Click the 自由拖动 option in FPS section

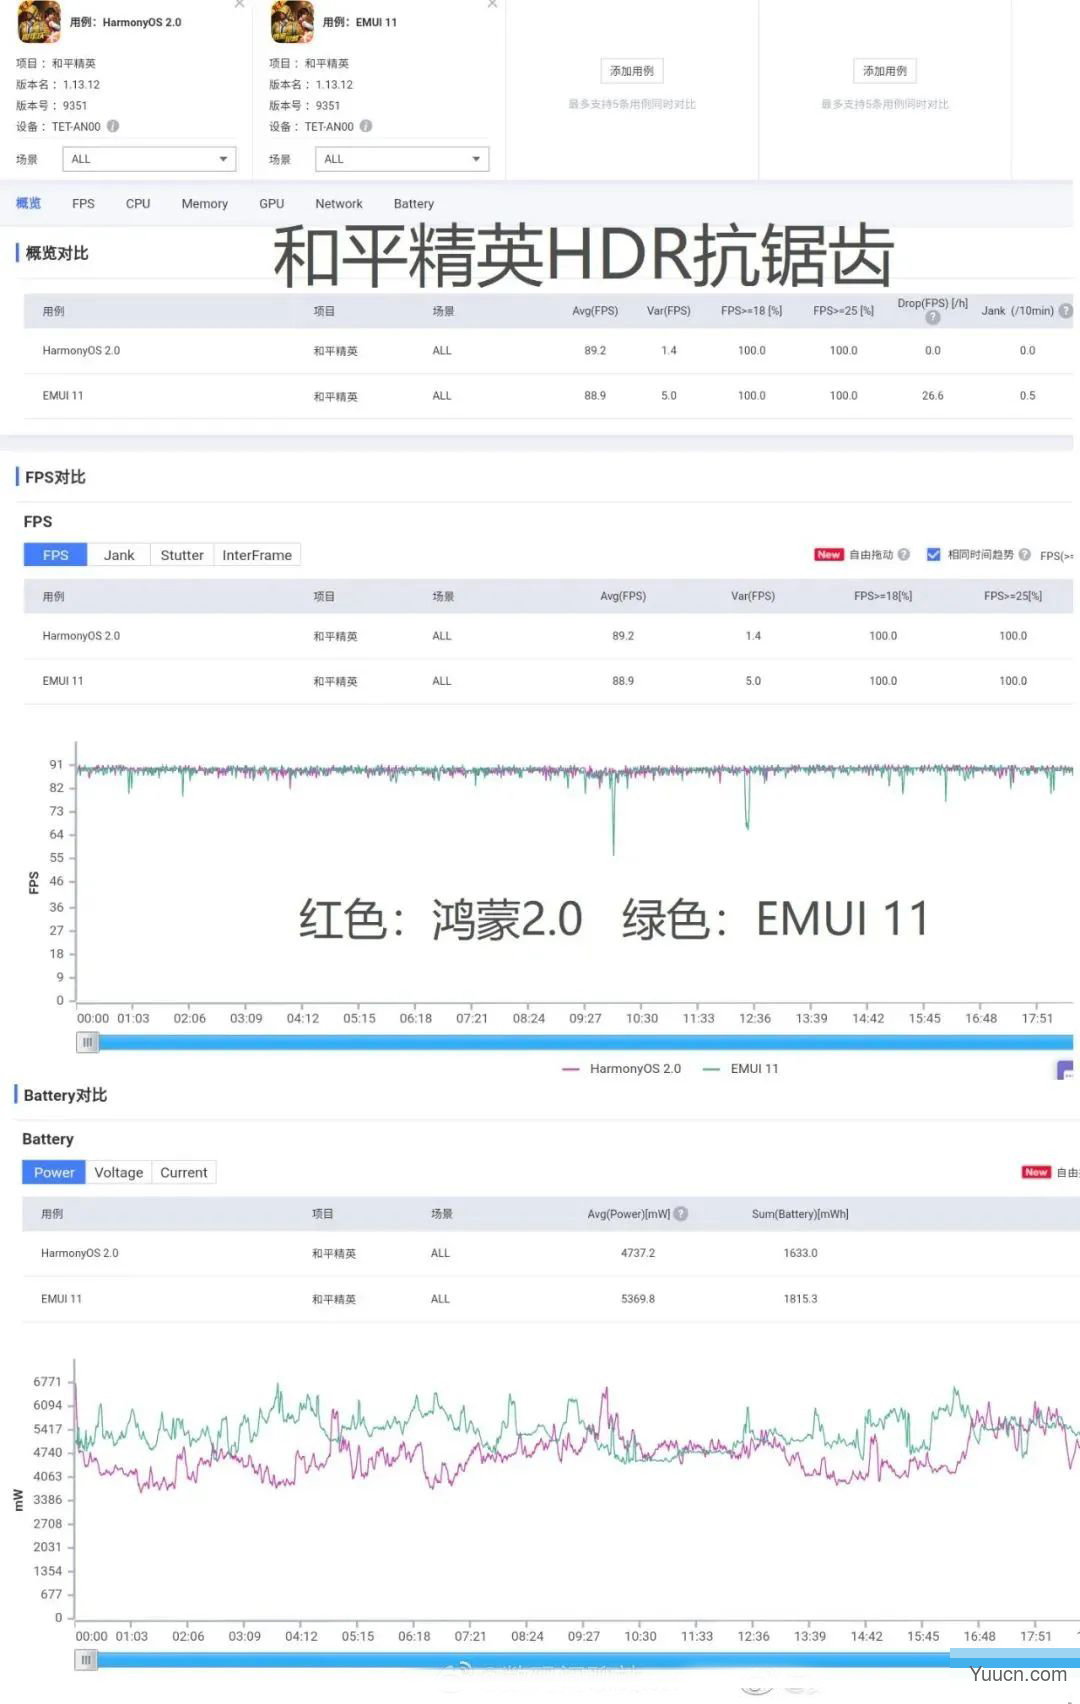tap(870, 554)
